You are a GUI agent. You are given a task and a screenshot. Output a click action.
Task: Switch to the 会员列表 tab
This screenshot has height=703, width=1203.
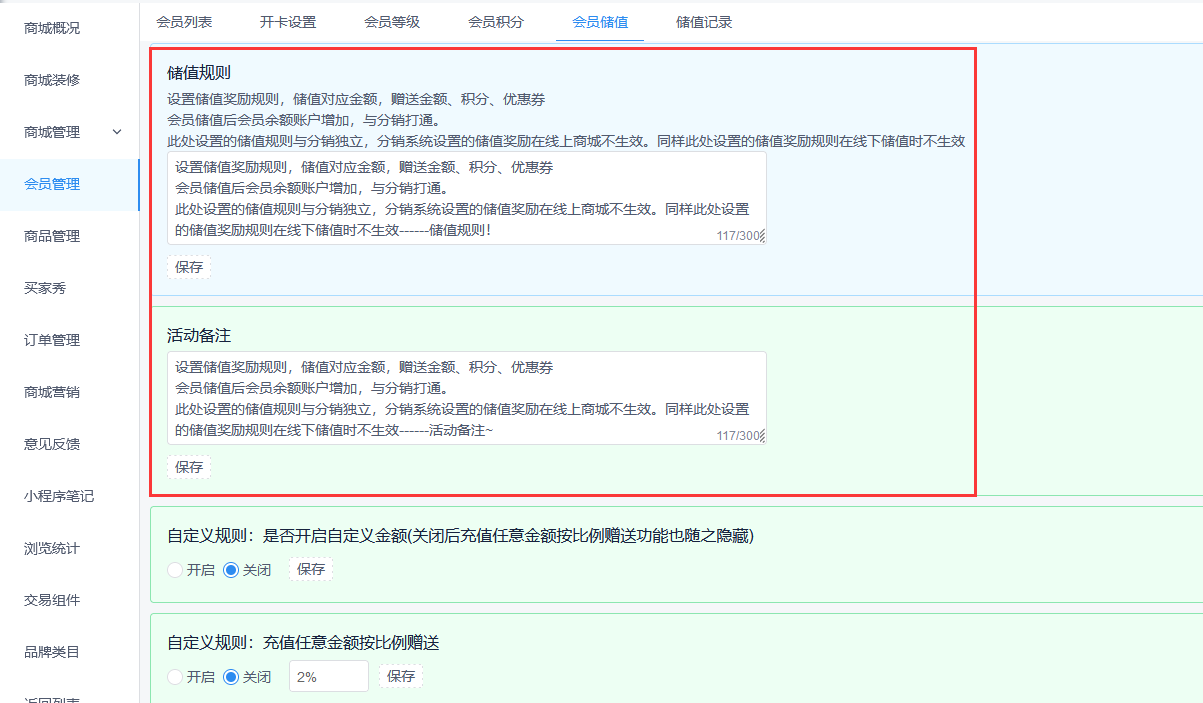(x=184, y=22)
